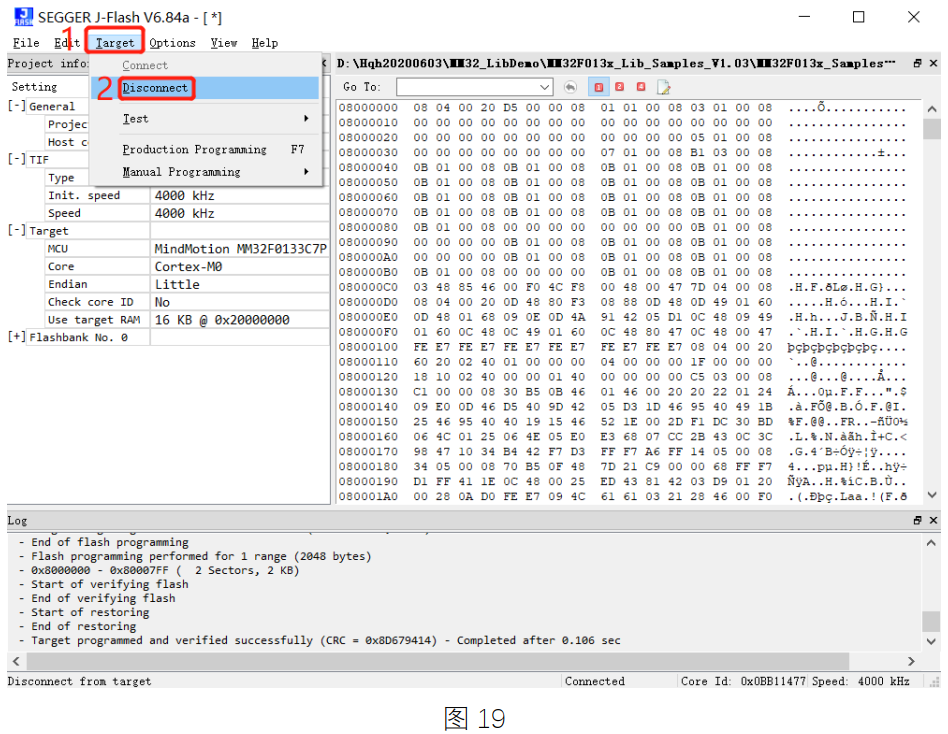Open the File menu

click(x=26, y=43)
